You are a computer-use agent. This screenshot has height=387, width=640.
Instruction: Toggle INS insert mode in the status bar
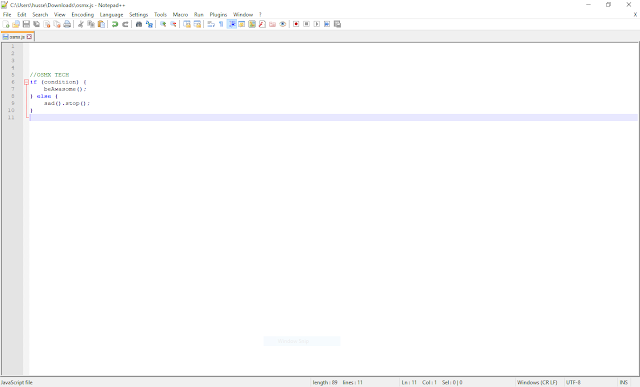tap(624, 383)
